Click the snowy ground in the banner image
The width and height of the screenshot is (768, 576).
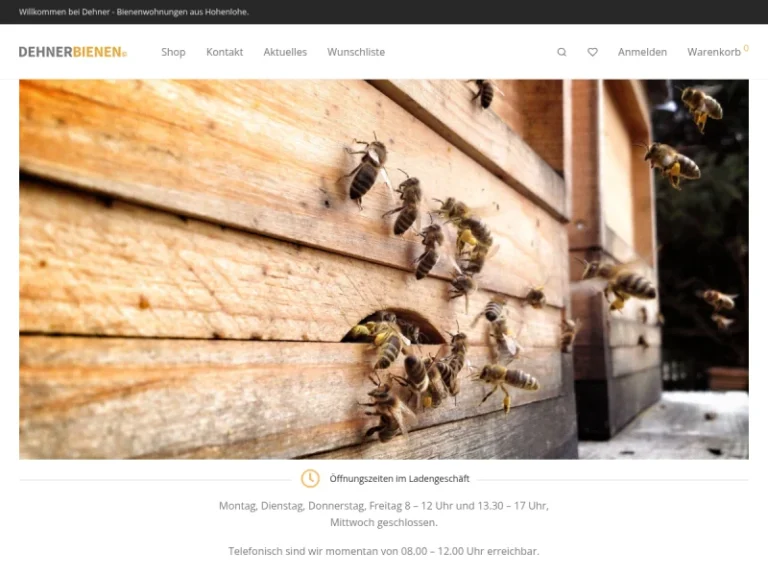pos(690,425)
